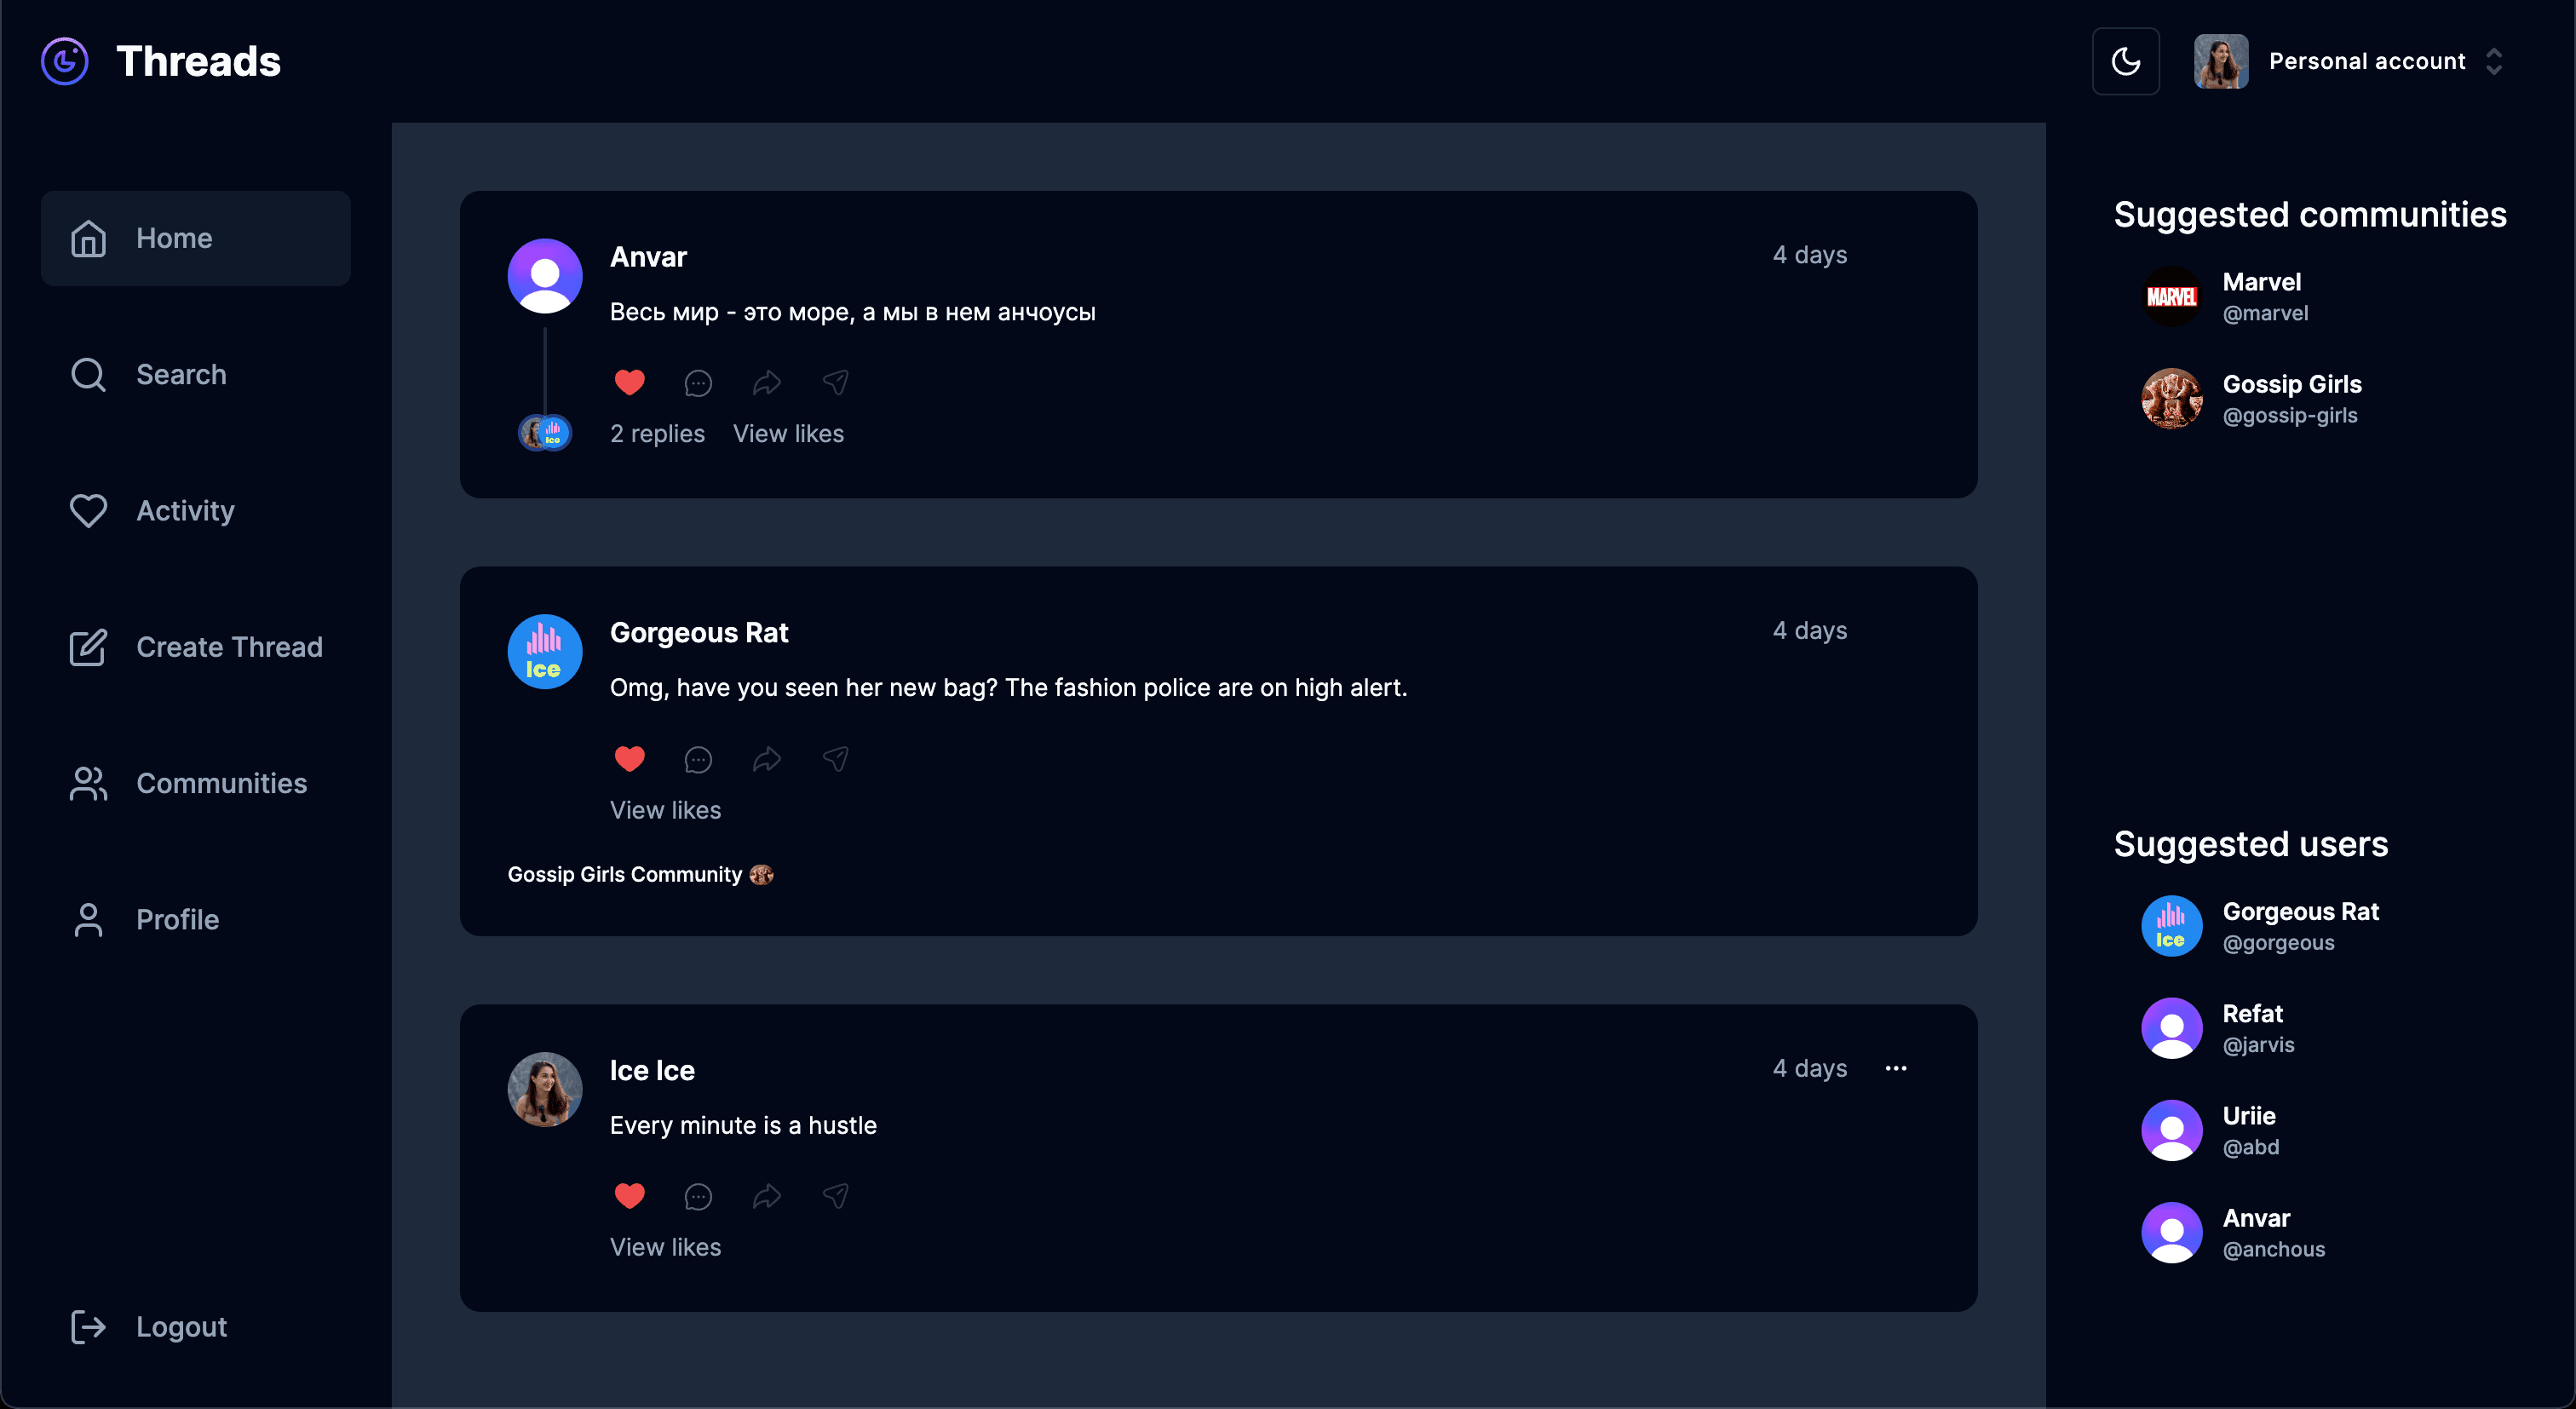
Task: Click the Home sidebar icon
Action: pyautogui.click(x=89, y=238)
